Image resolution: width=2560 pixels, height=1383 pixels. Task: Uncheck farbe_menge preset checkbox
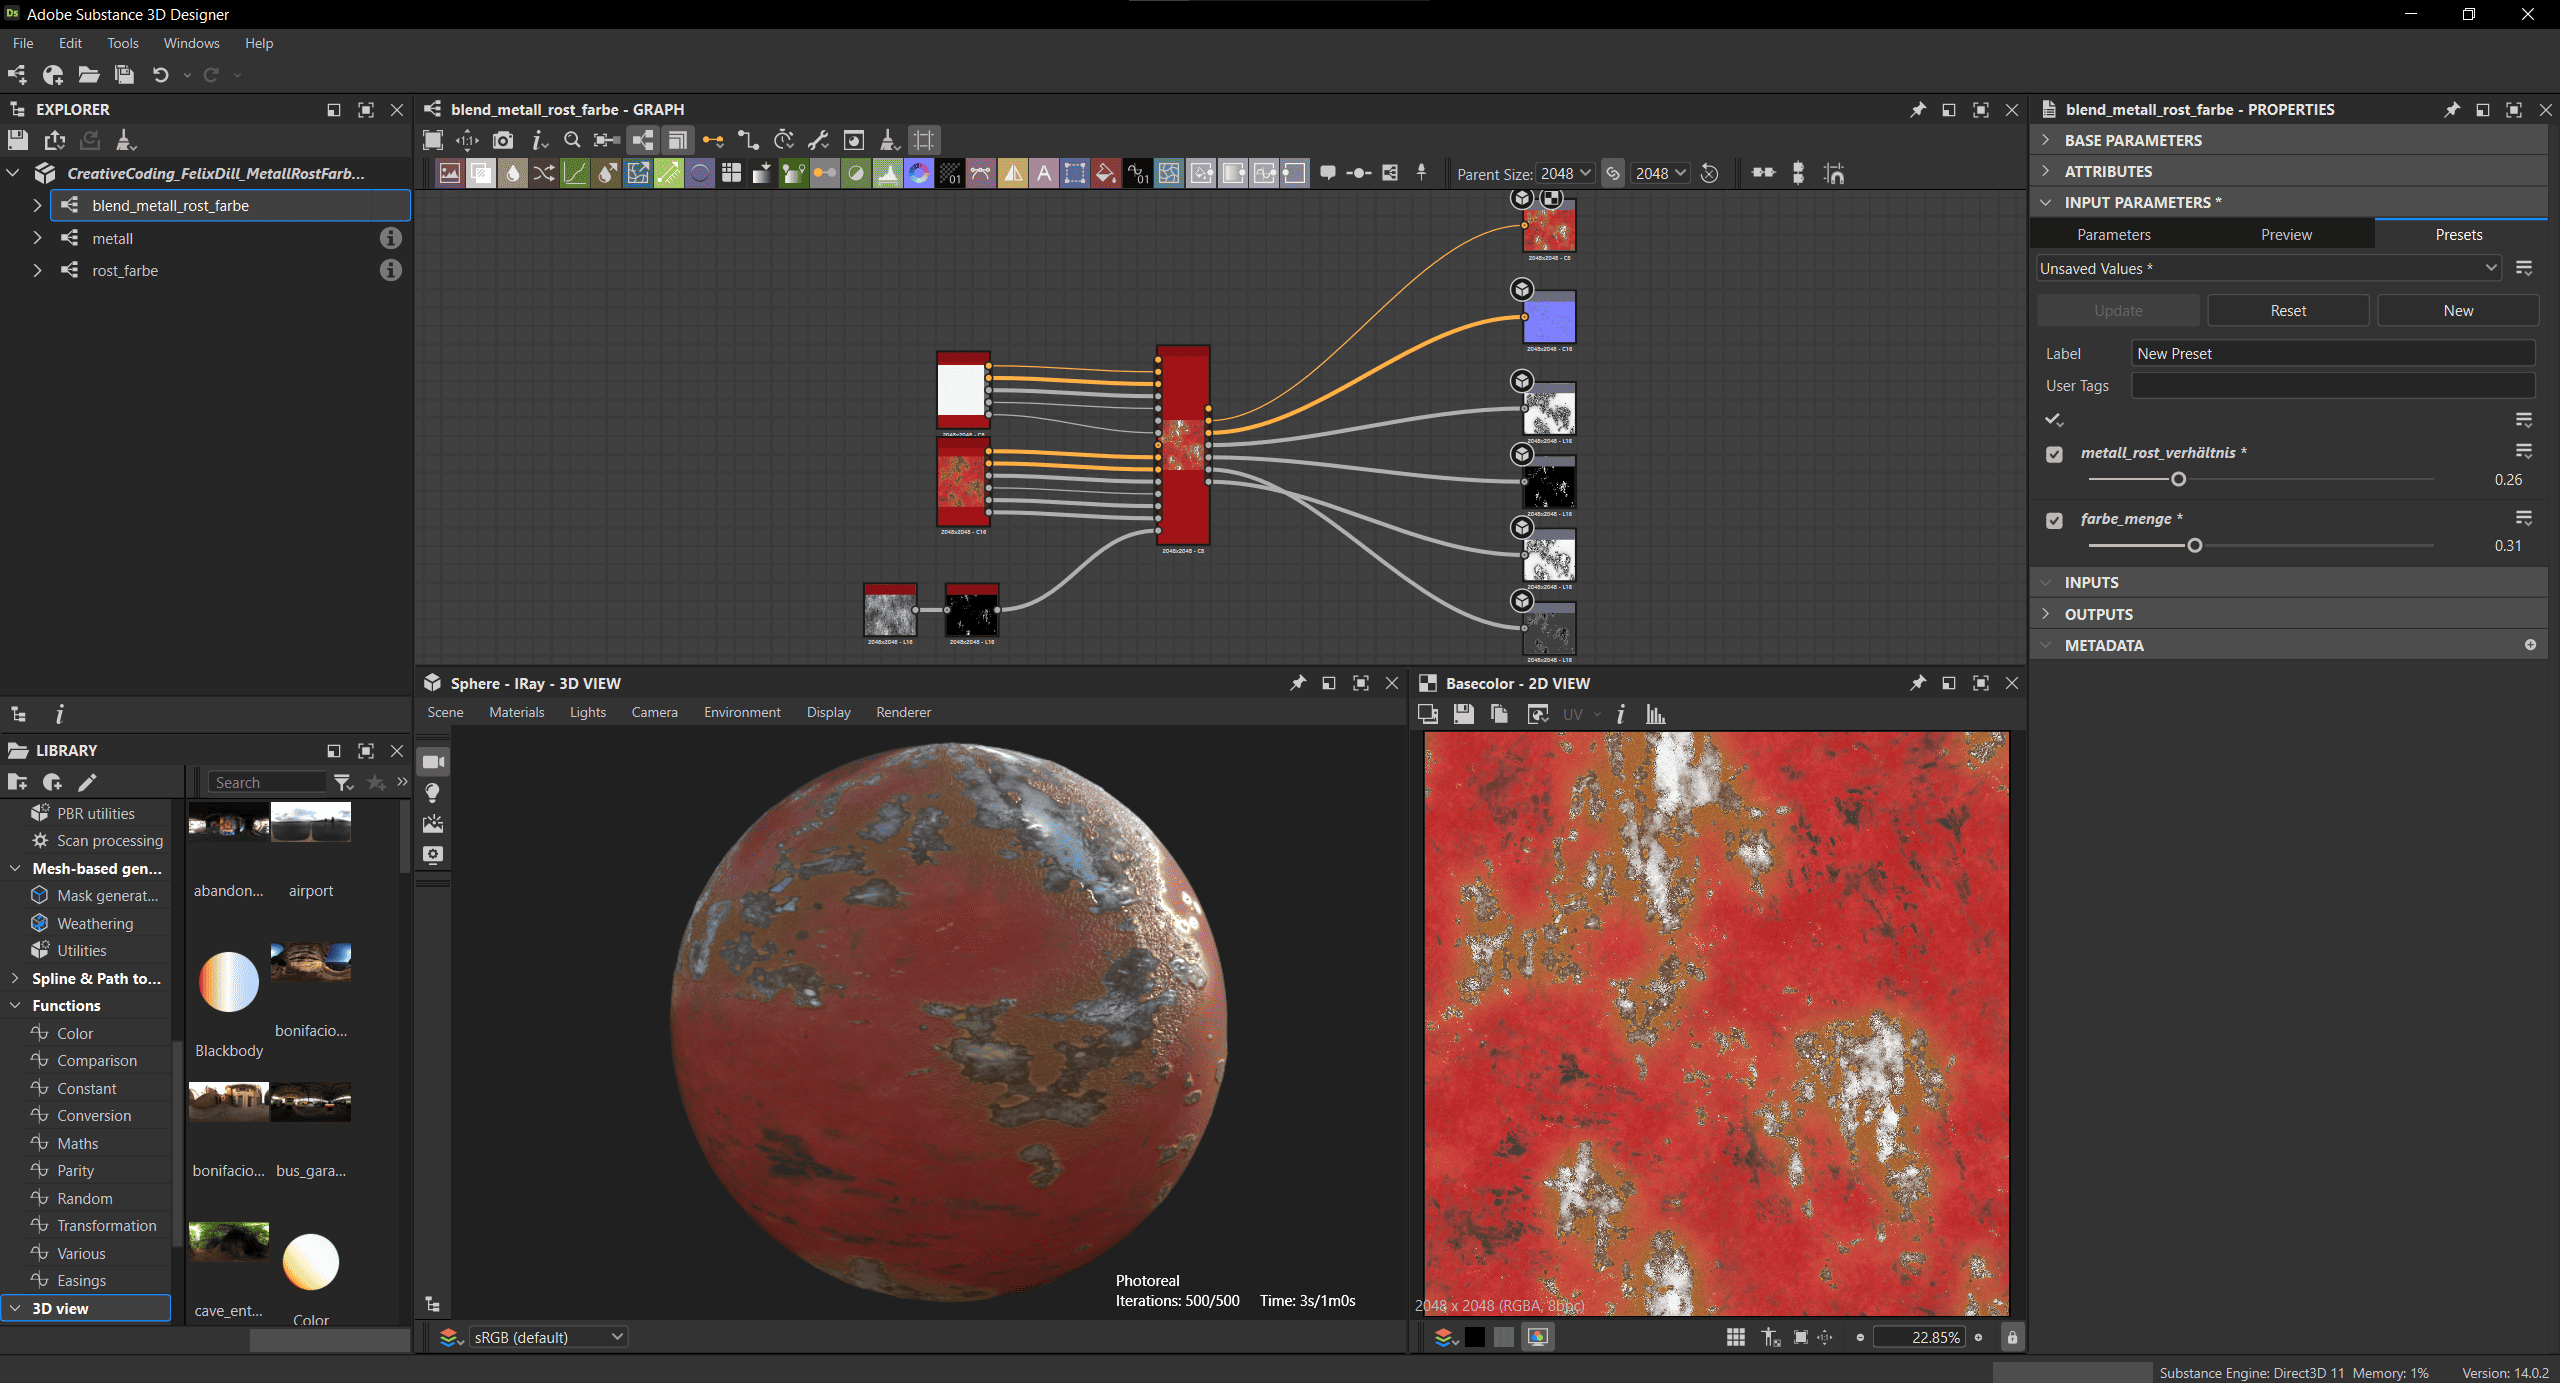click(2054, 520)
